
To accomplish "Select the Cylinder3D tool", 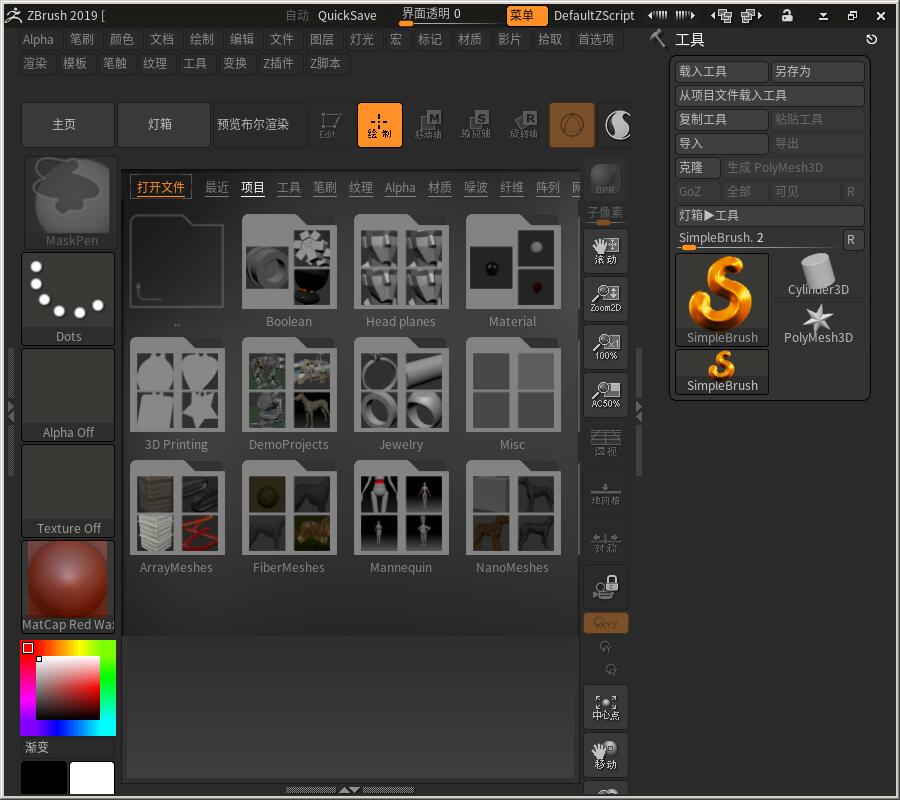I will (818, 275).
